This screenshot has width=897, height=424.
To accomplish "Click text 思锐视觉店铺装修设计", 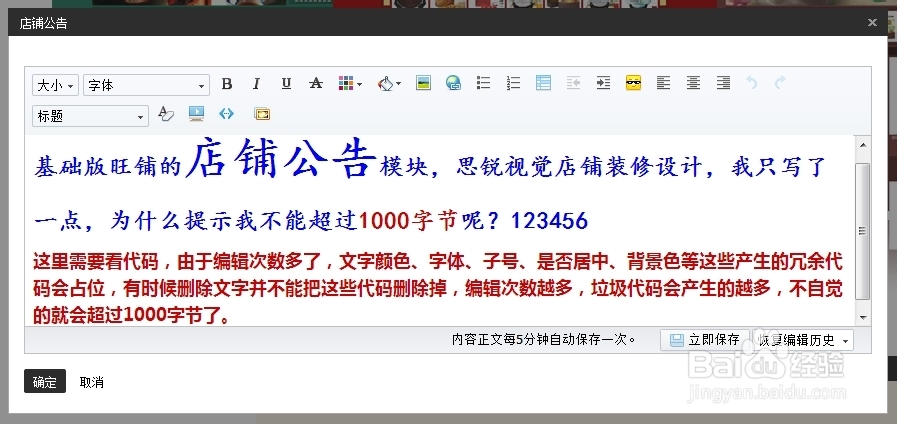I will click(579, 167).
